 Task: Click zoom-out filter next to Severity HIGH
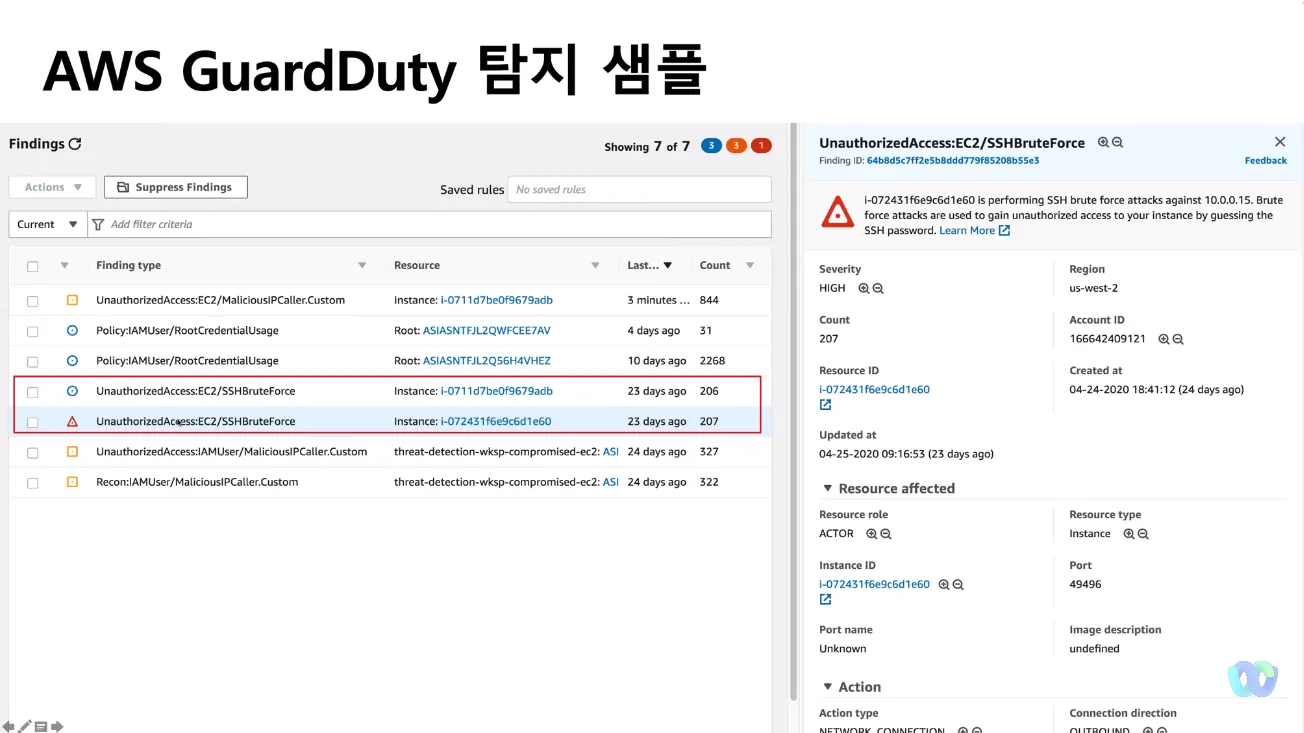click(x=878, y=288)
